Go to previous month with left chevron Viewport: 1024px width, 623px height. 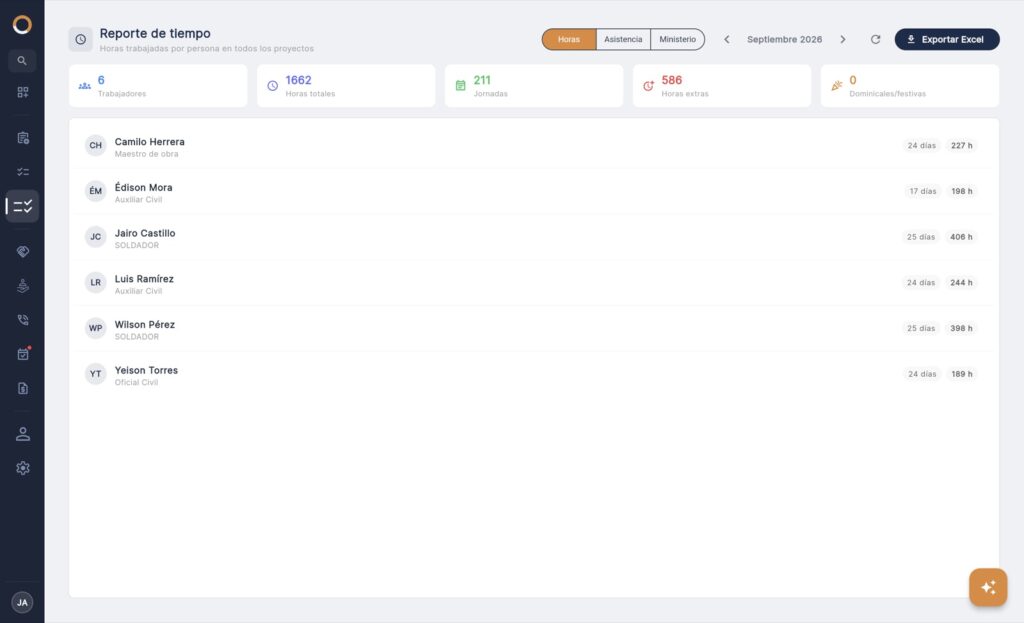(x=726, y=39)
